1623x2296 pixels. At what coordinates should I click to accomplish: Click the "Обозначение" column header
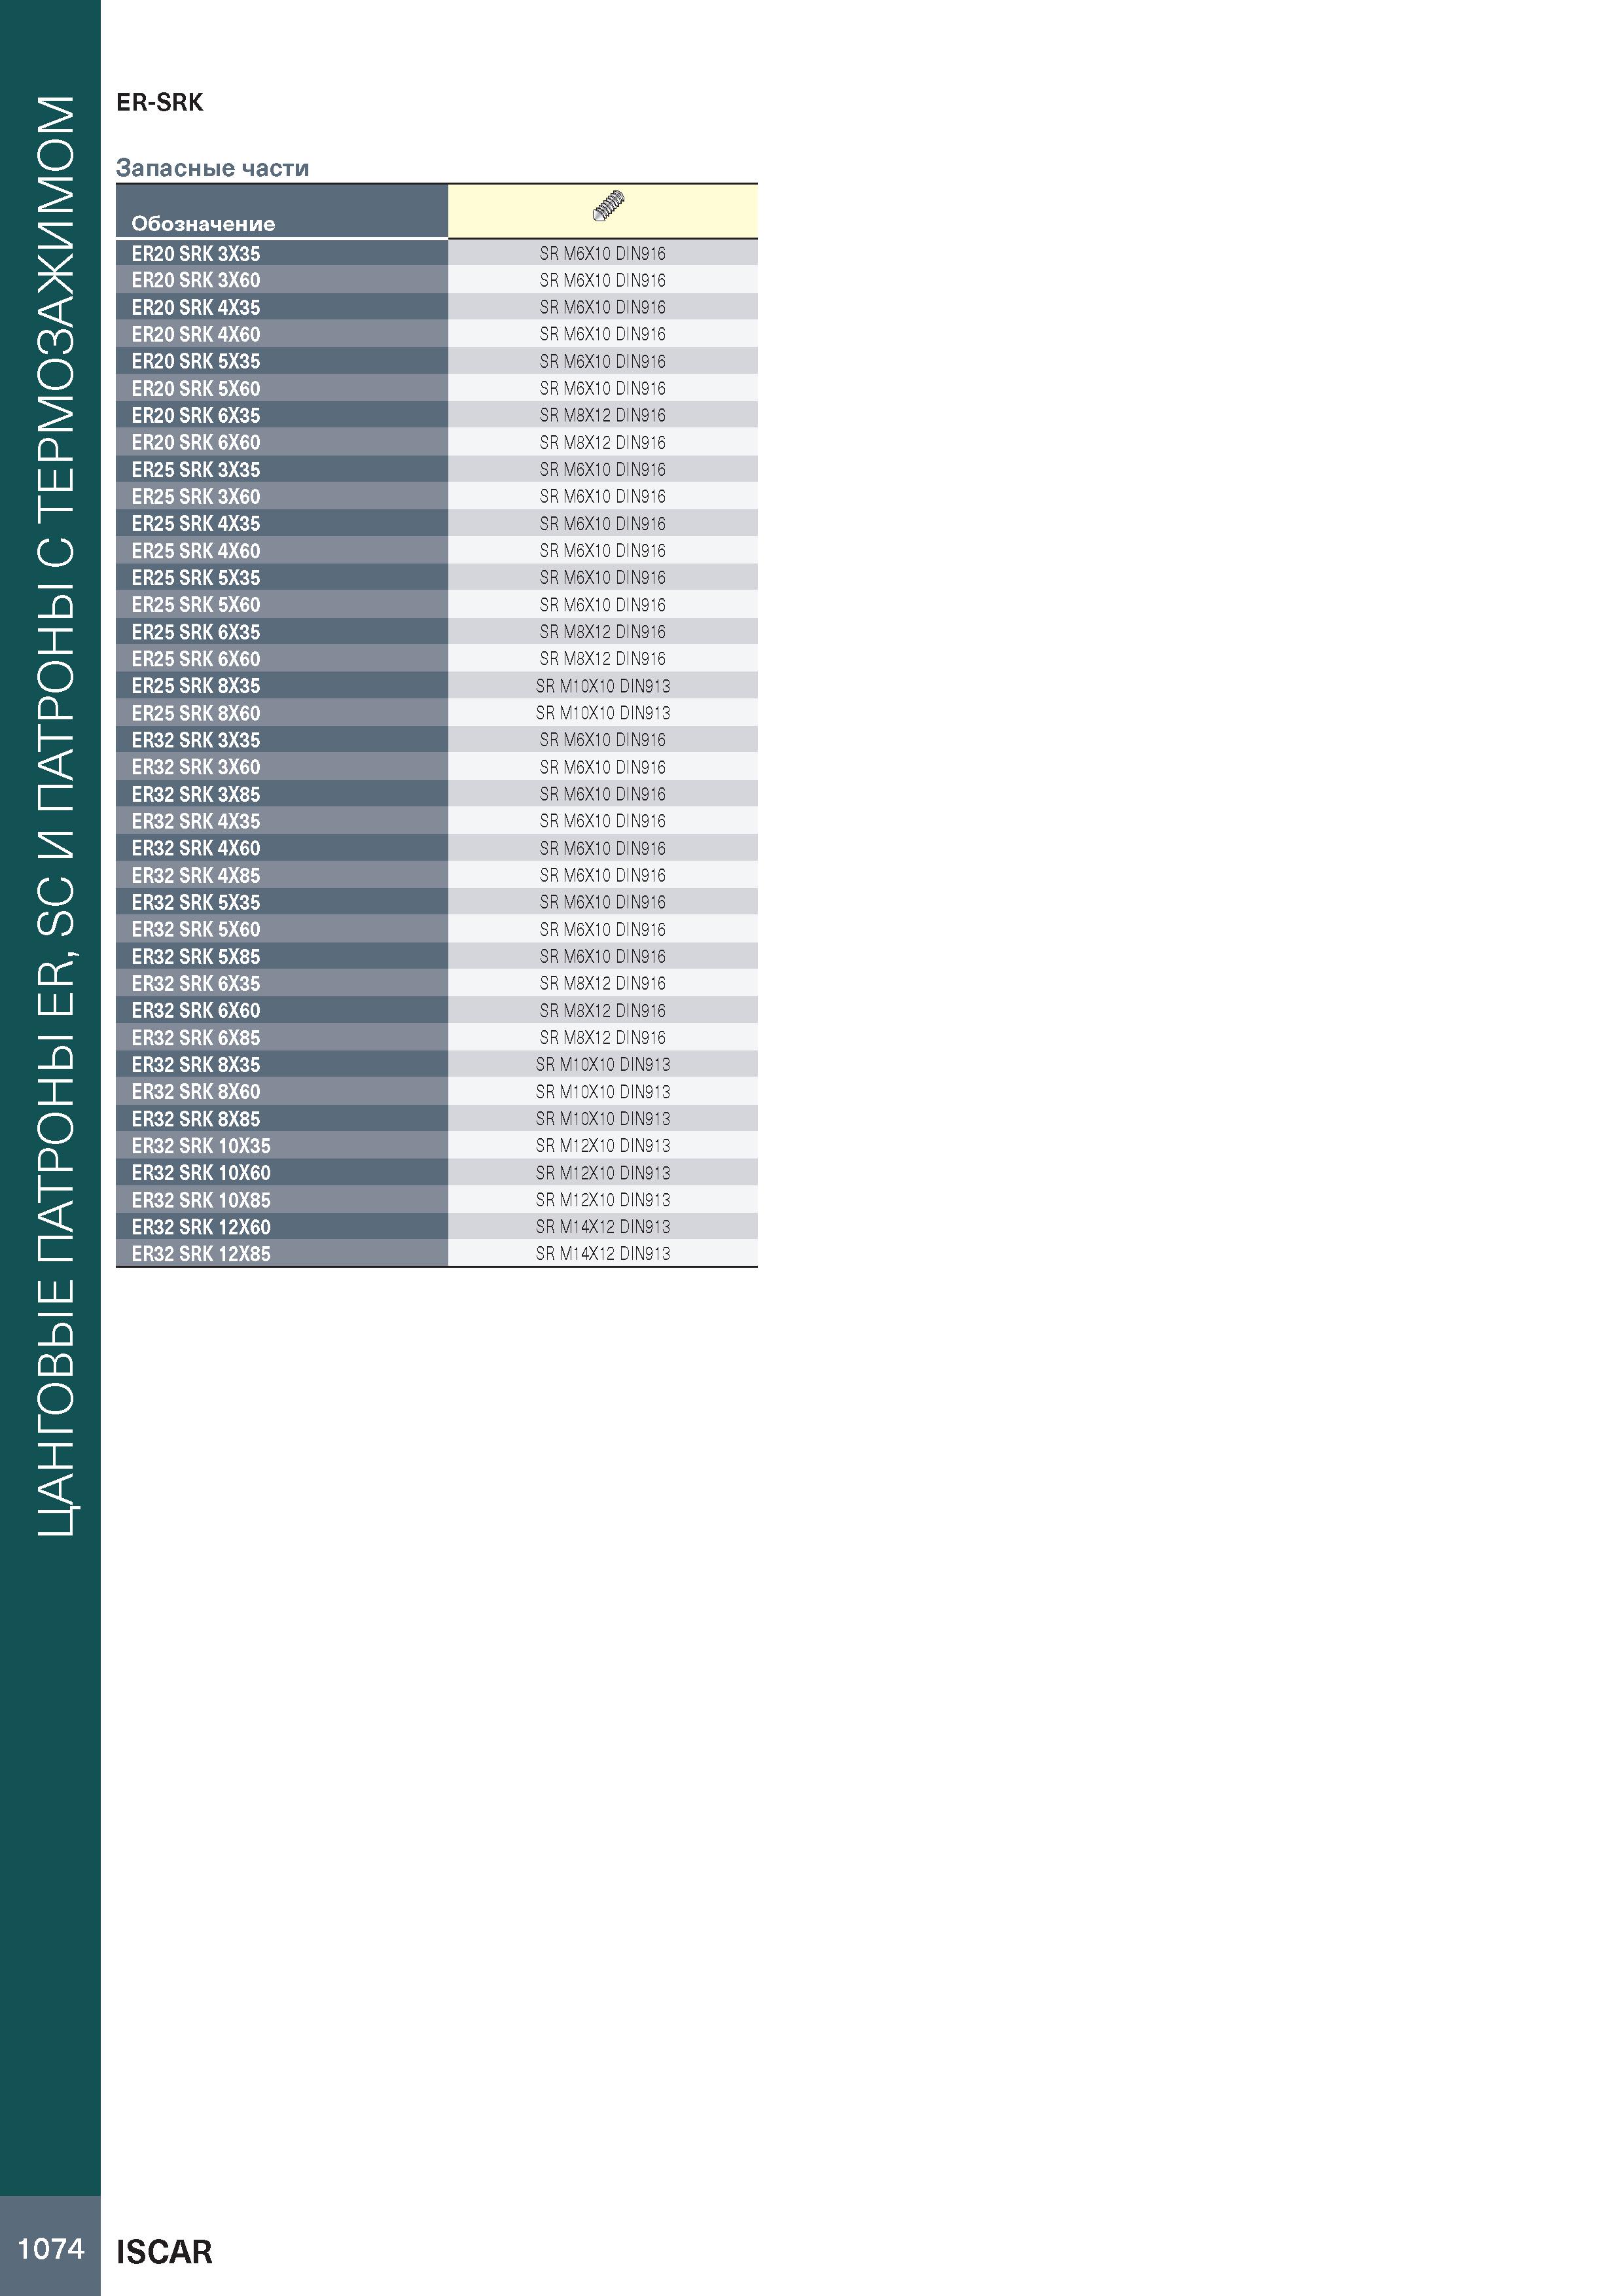click(203, 224)
